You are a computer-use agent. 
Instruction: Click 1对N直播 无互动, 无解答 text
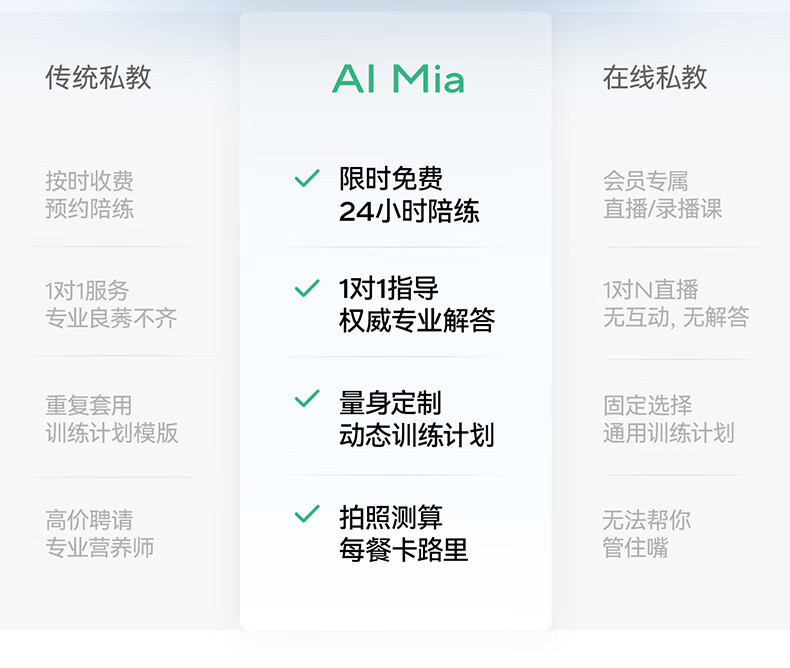pyautogui.click(x=675, y=304)
